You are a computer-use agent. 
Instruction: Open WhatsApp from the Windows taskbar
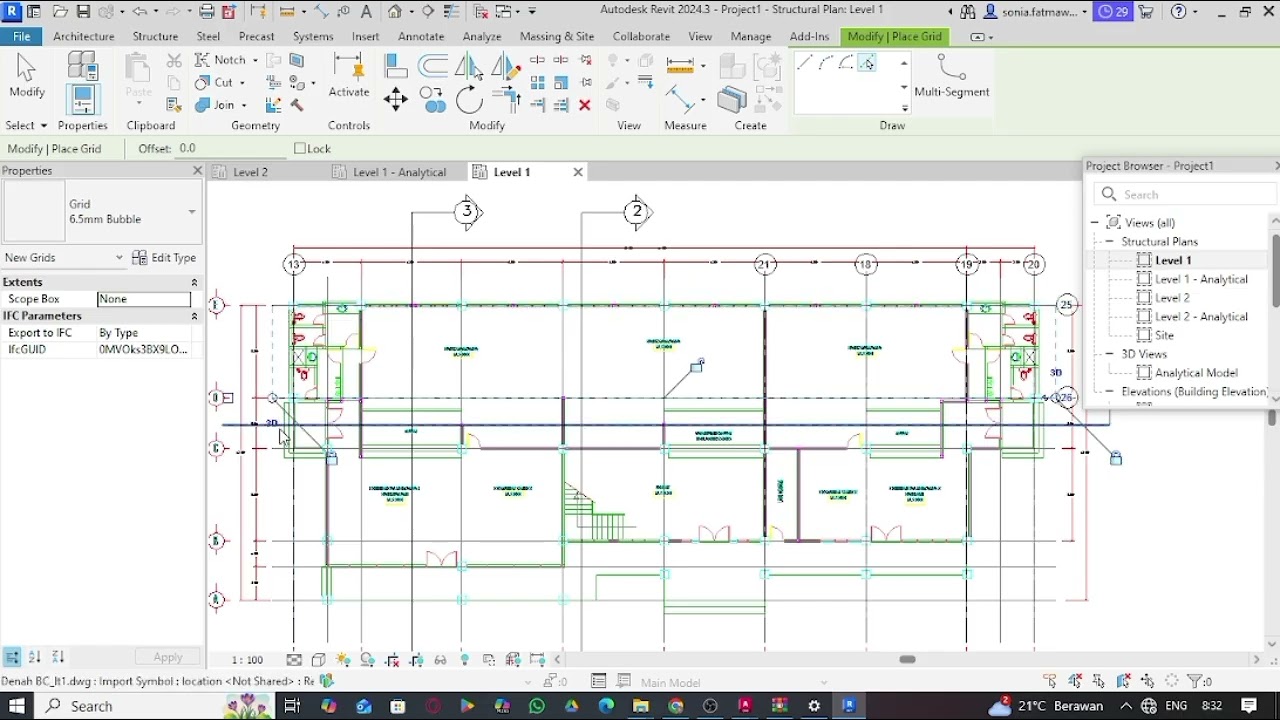click(x=537, y=706)
